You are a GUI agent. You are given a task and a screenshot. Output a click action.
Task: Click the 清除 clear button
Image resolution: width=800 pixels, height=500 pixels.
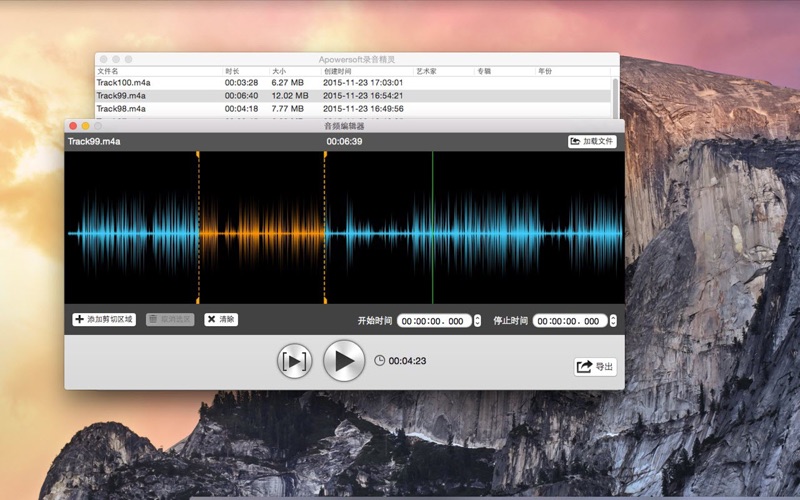click(x=221, y=320)
